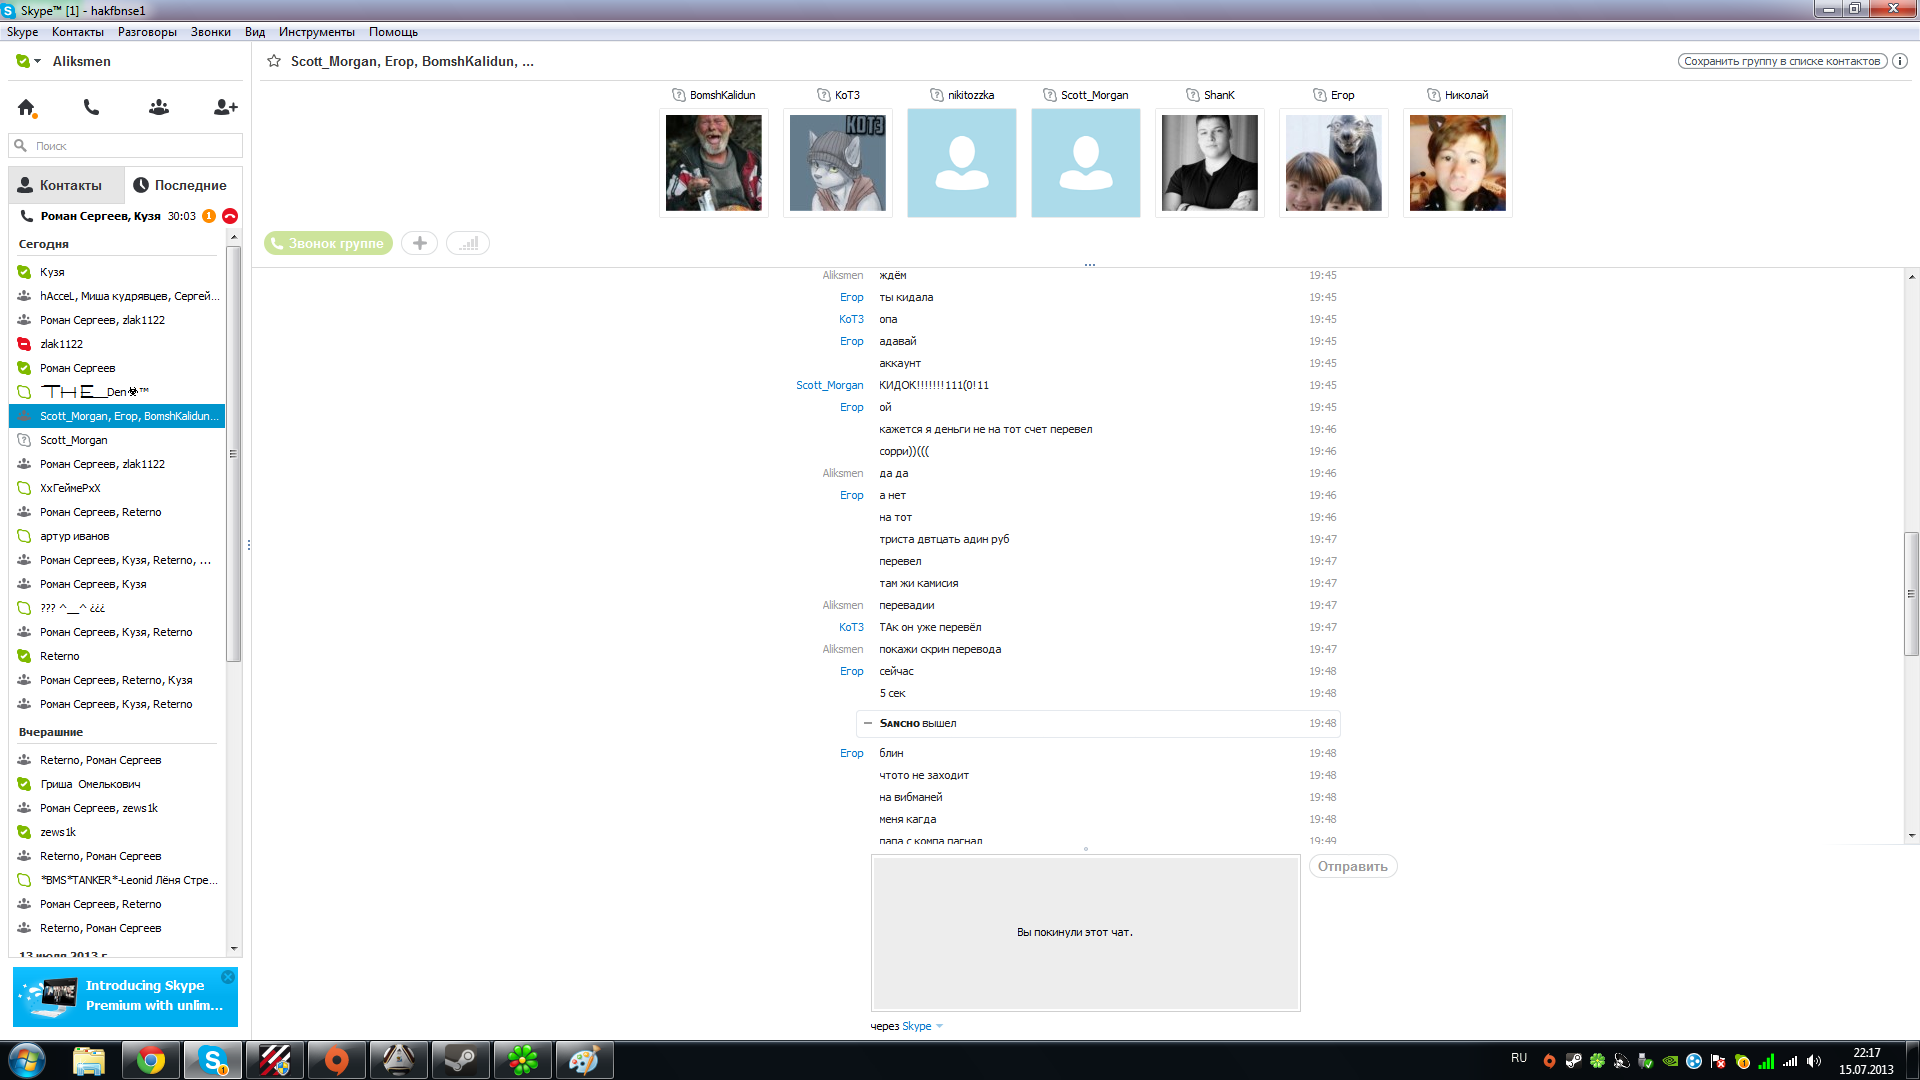Viewport: 1920px width, 1080px height.
Task: Expand the chat header dots handle
Action: [1089, 265]
